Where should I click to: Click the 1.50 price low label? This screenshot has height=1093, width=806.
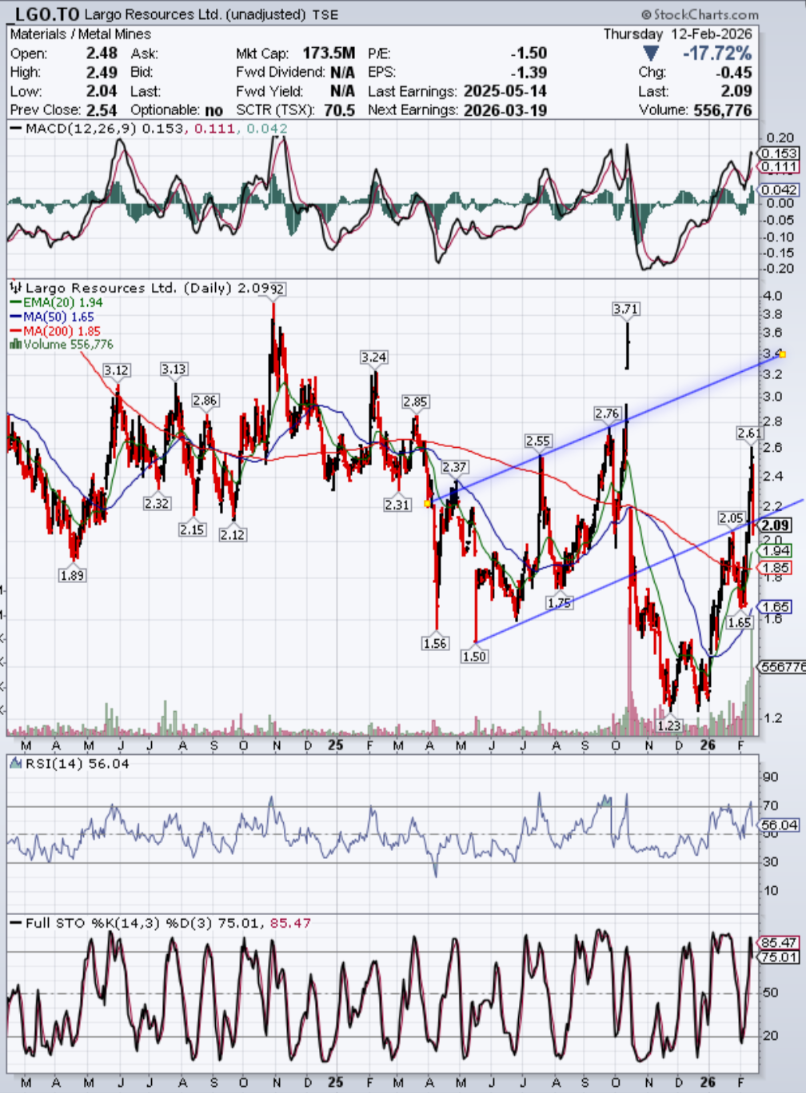tap(474, 656)
